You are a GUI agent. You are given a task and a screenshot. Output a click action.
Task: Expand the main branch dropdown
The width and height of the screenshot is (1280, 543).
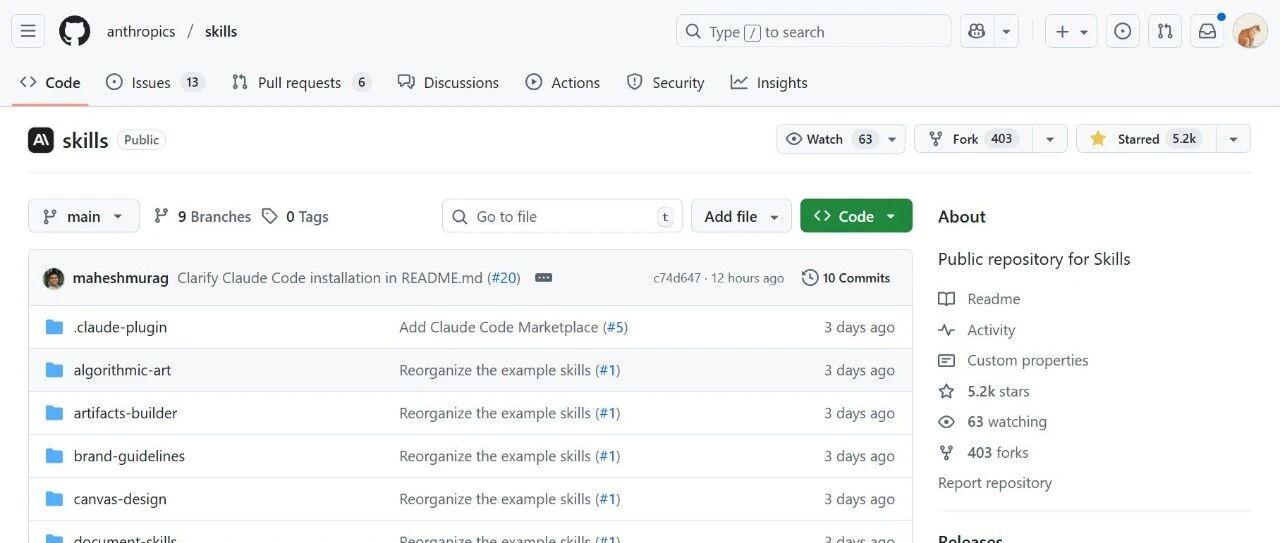[83, 216]
